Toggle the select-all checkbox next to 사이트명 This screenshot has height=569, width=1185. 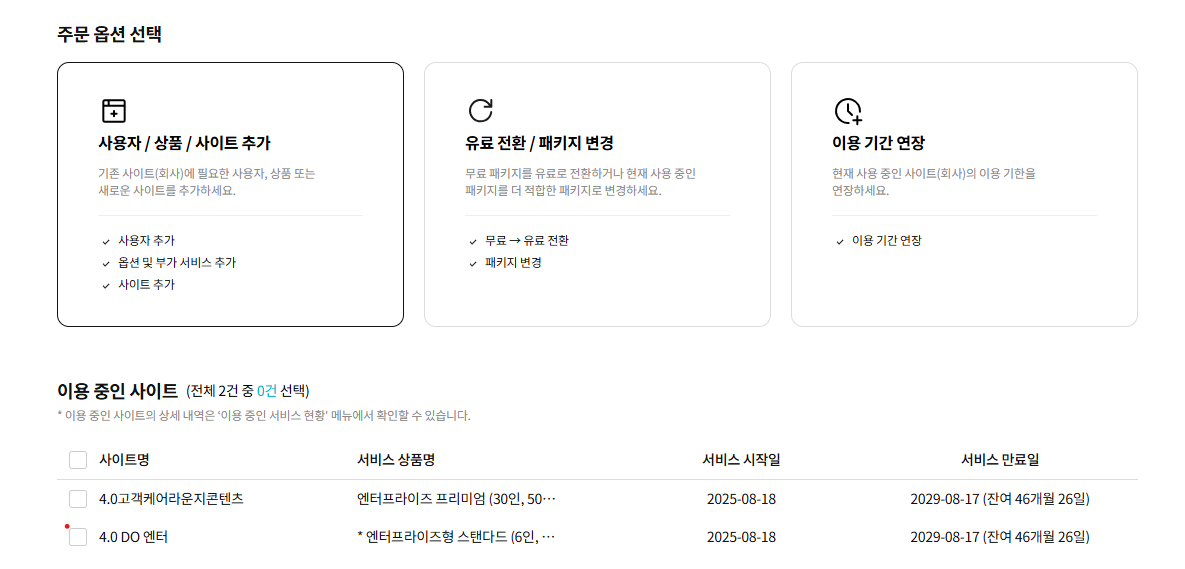click(78, 460)
